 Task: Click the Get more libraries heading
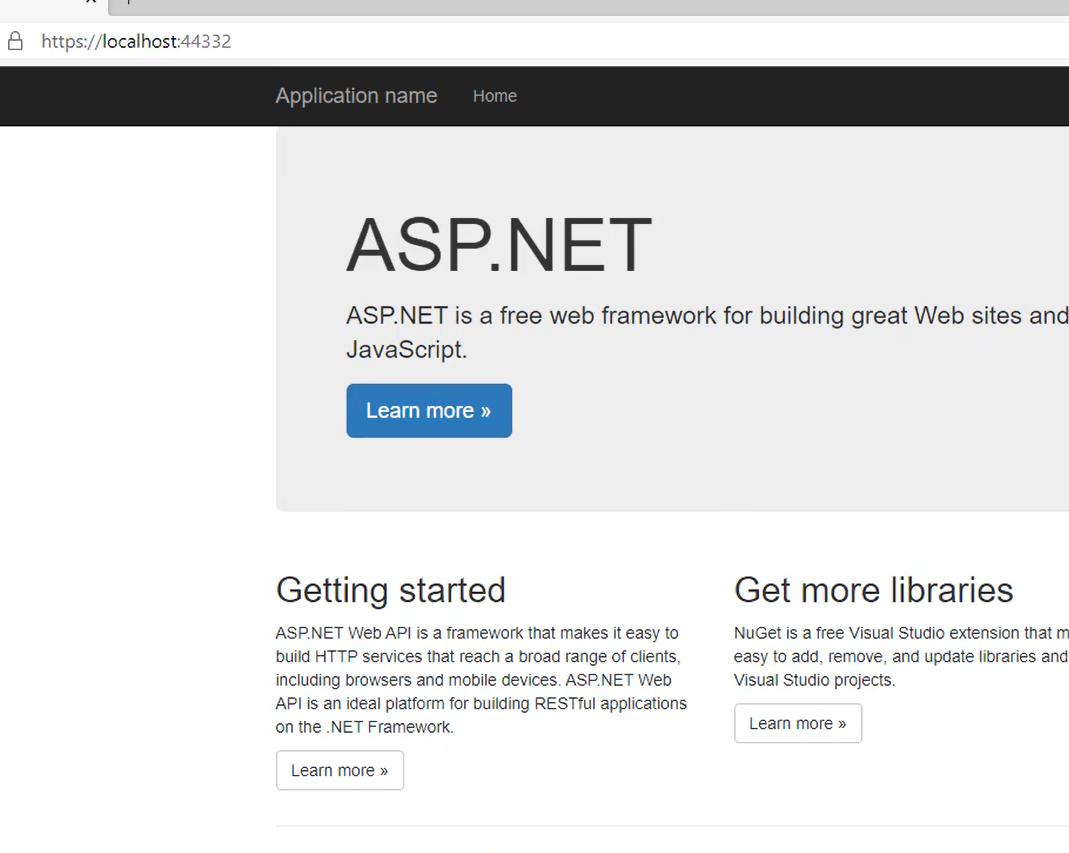873,590
